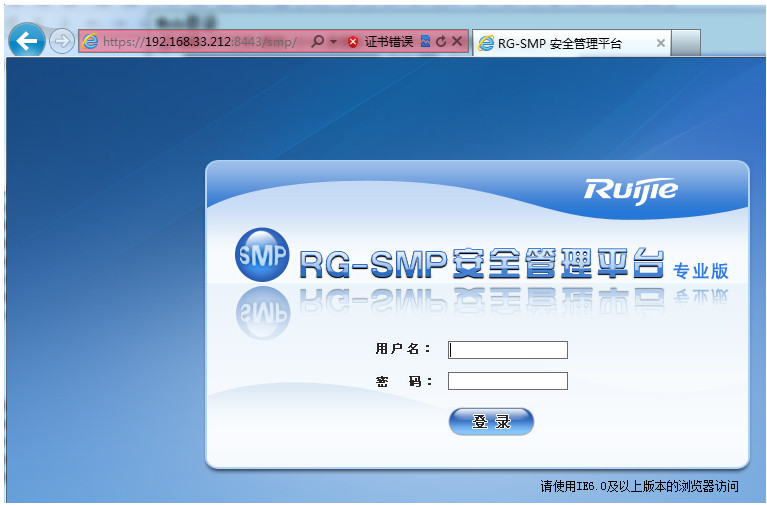This screenshot has height=505, width=767.
Task: Click the red certificate error shield icon
Action: [x=353, y=42]
